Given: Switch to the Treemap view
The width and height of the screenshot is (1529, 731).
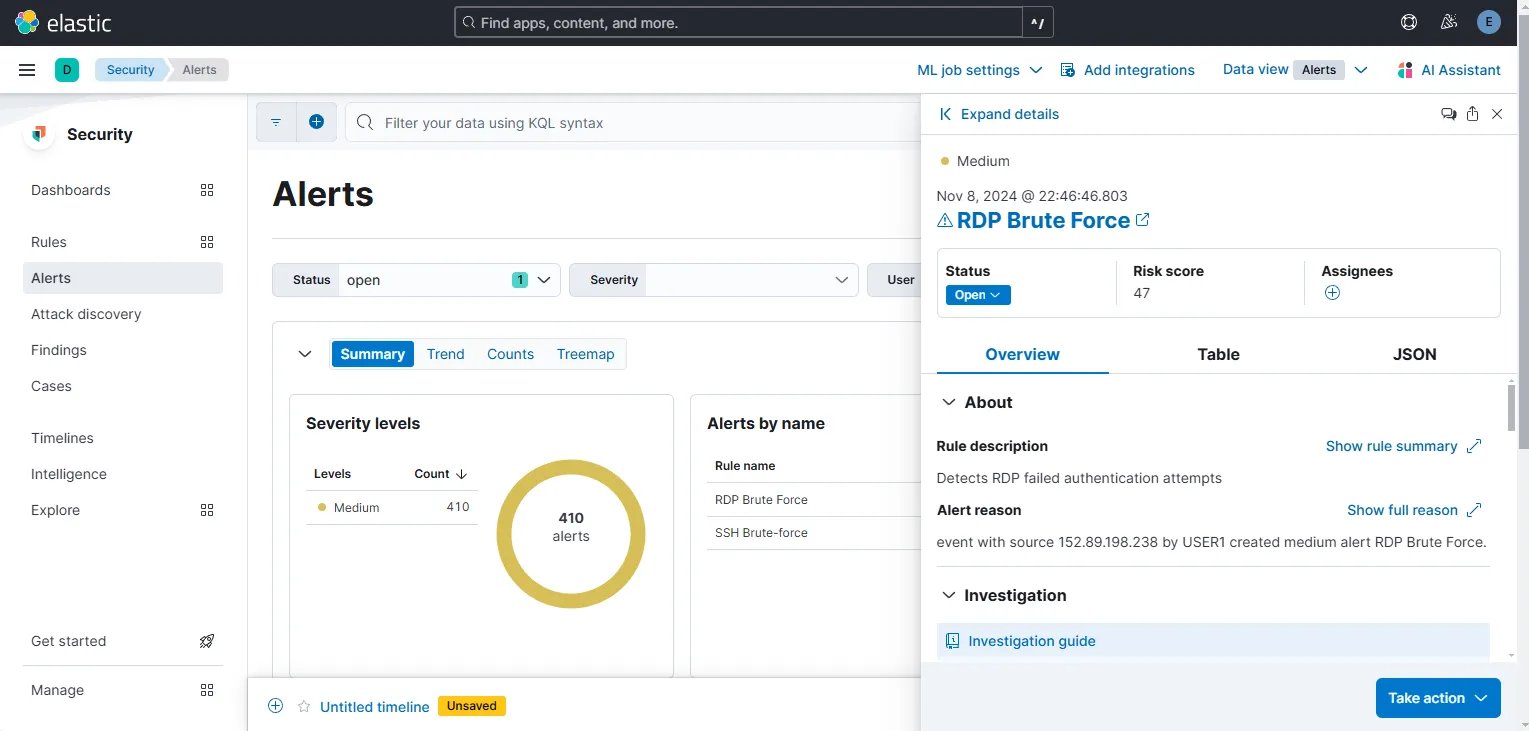Looking at the screenshot, I should click(x=585, y=354).
